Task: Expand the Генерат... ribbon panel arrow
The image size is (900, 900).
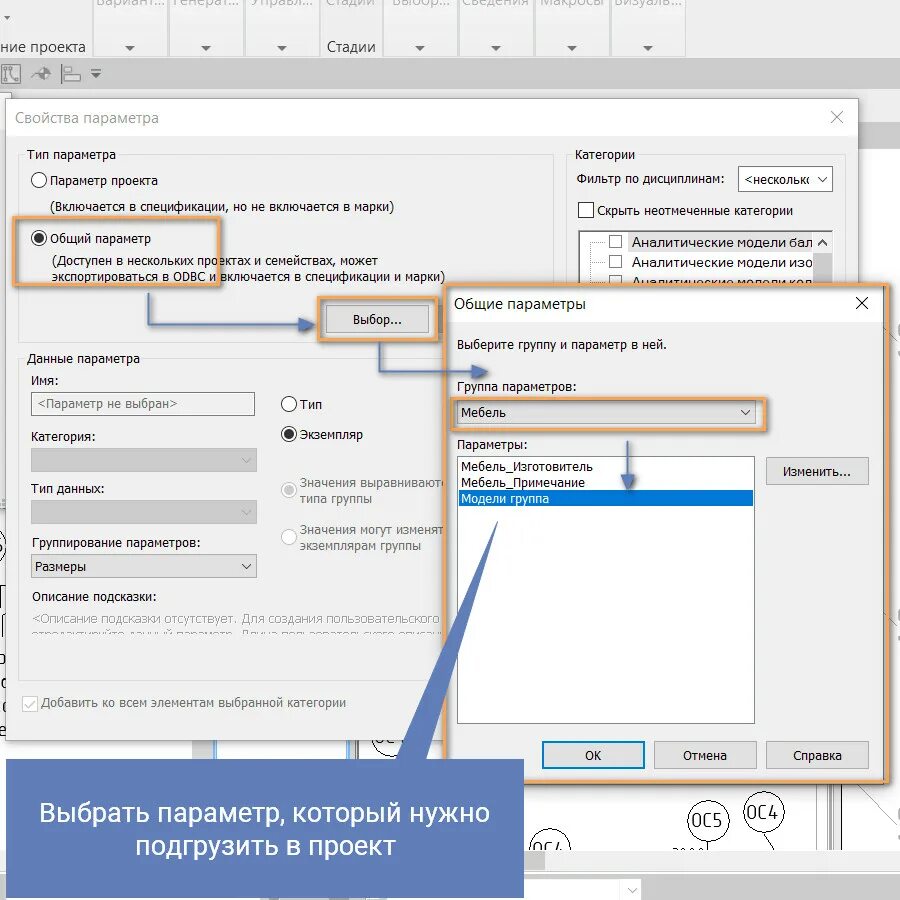Action: (206, 48)
